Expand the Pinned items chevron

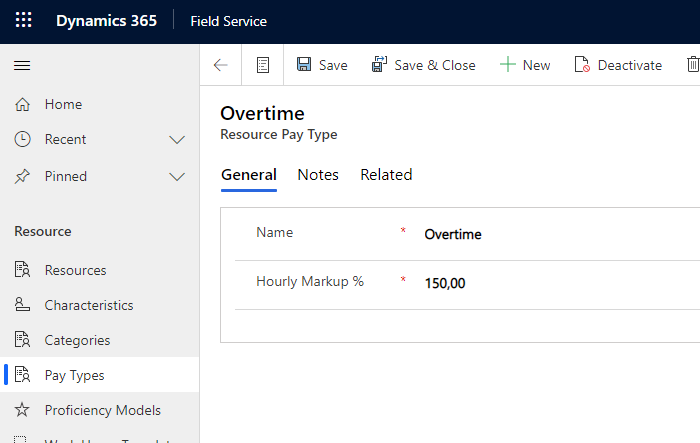click(x=177, y=177)
